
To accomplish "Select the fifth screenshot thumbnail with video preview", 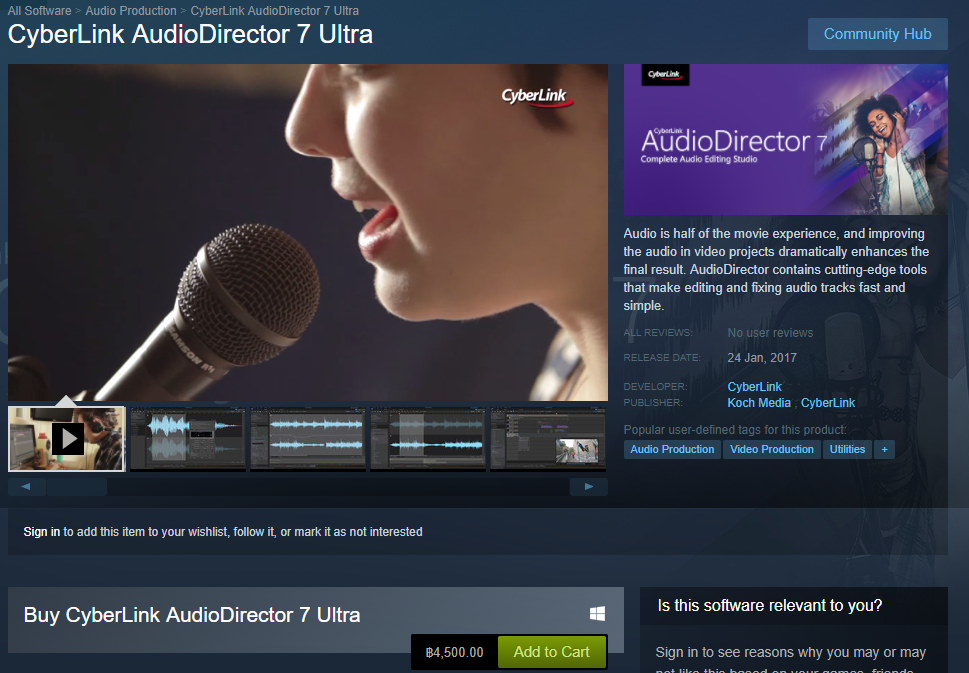I will (548, 439).
